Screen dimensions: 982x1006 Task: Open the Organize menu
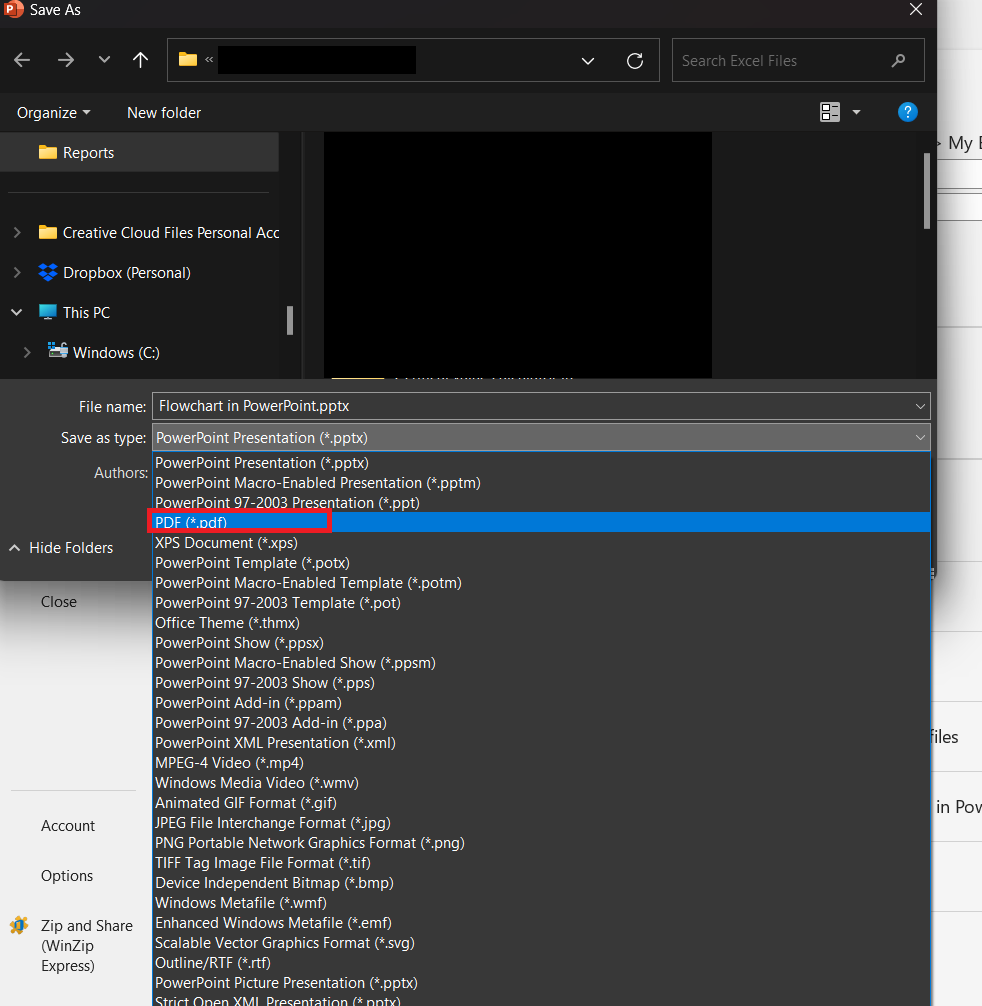tap(53, 113)
